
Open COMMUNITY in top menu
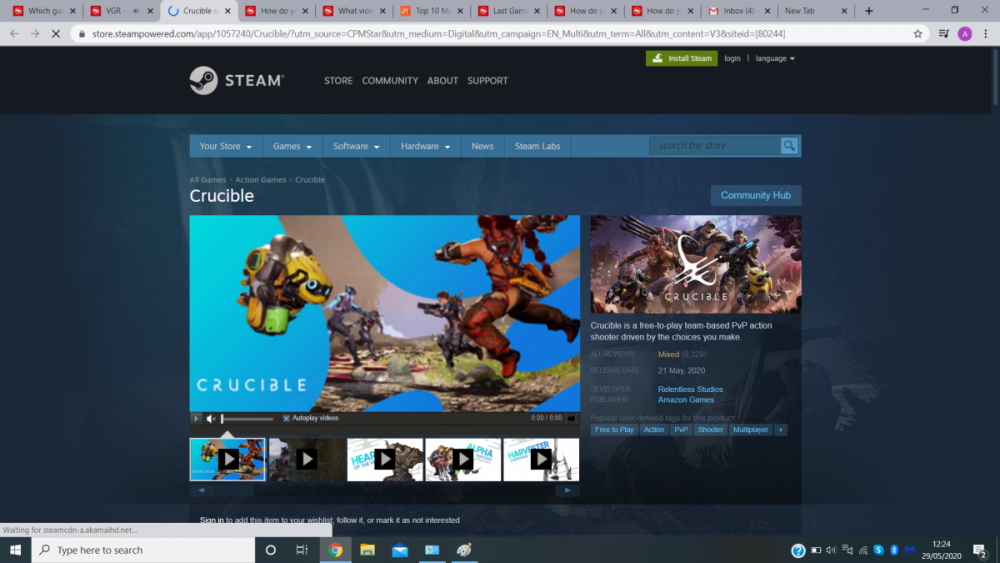pos(390,80)
